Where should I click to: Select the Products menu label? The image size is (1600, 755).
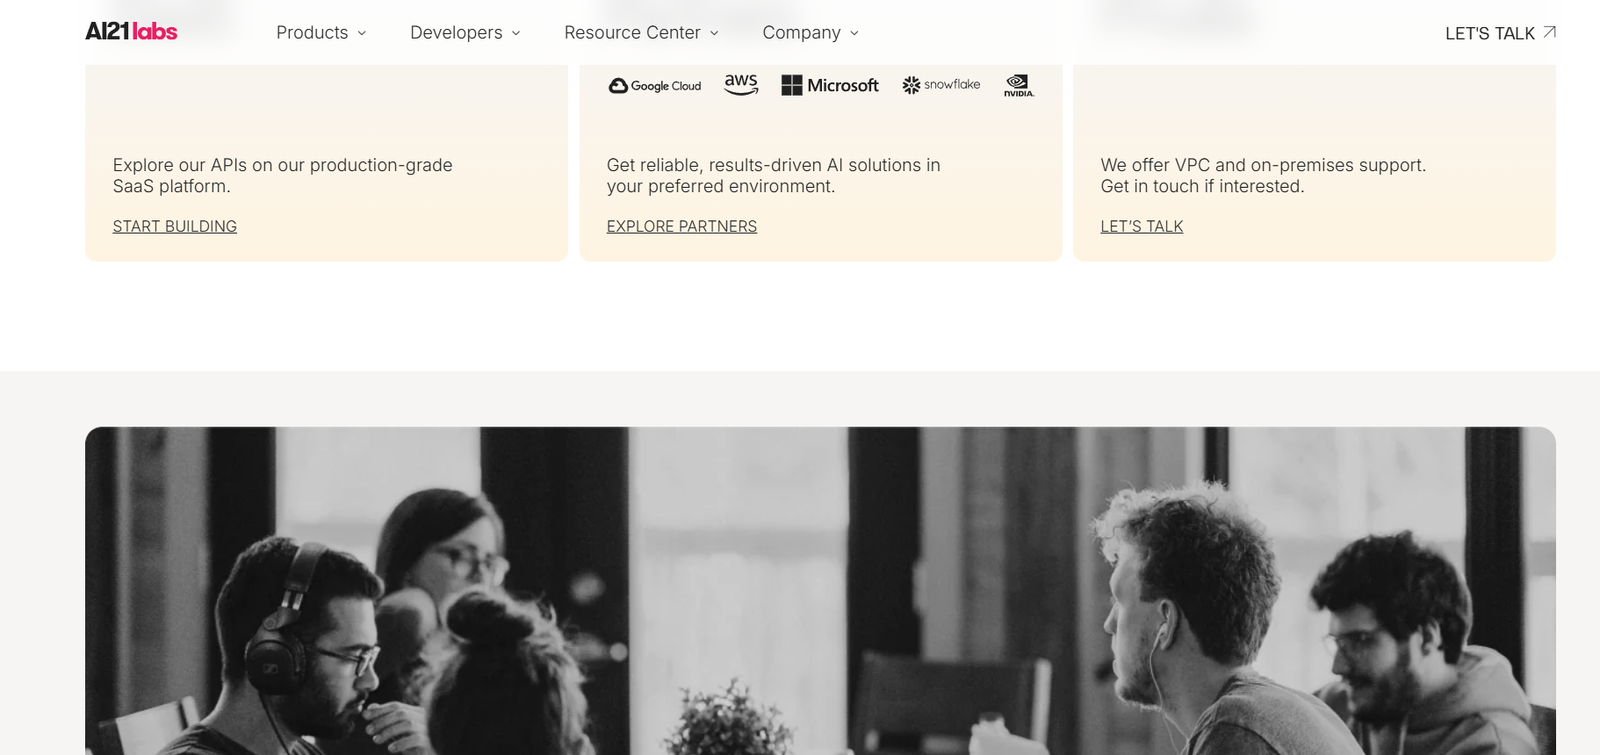pos(312,33)
